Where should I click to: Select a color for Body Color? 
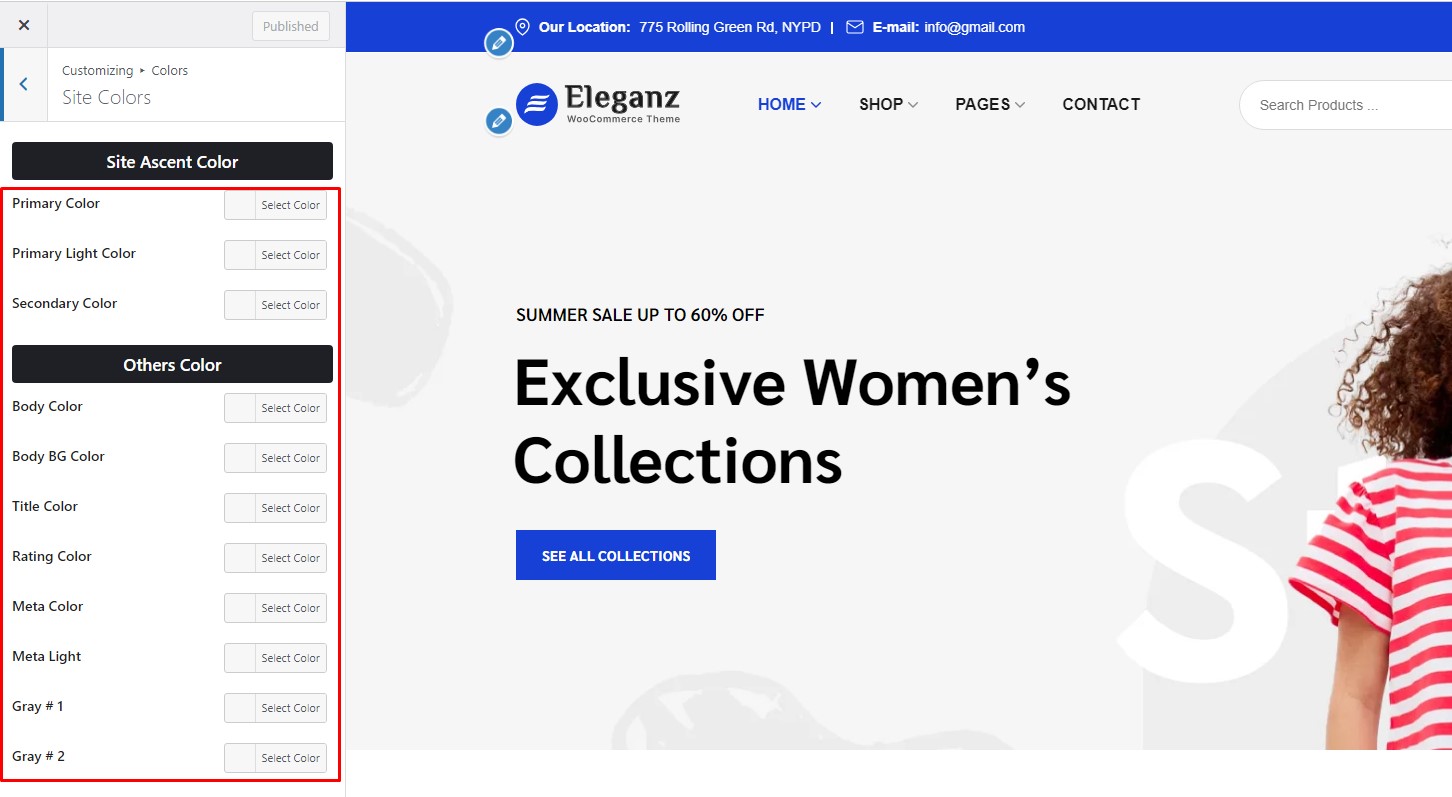(x=275, y=408)
